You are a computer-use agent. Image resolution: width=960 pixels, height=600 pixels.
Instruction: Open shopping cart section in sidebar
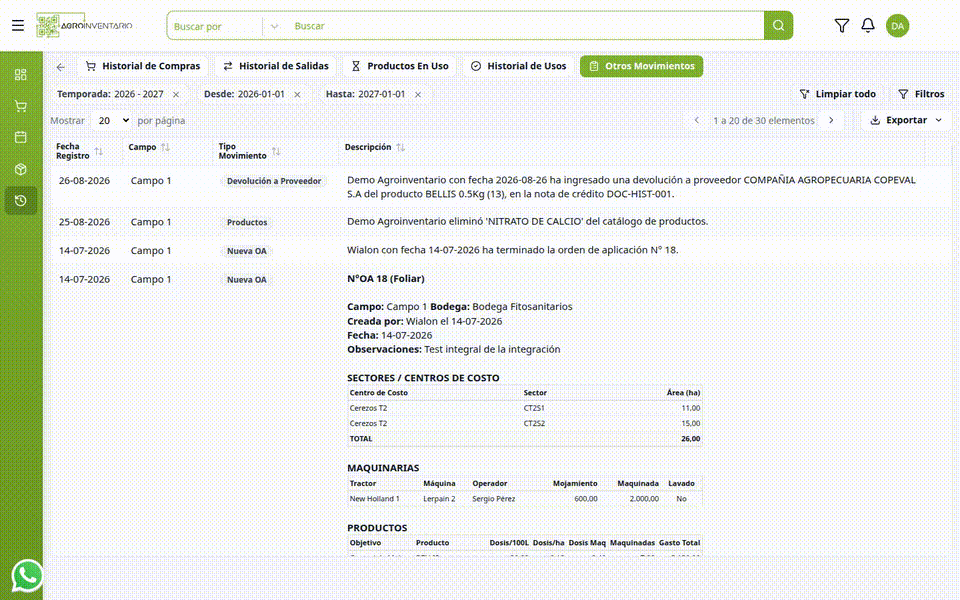[21, 106]
